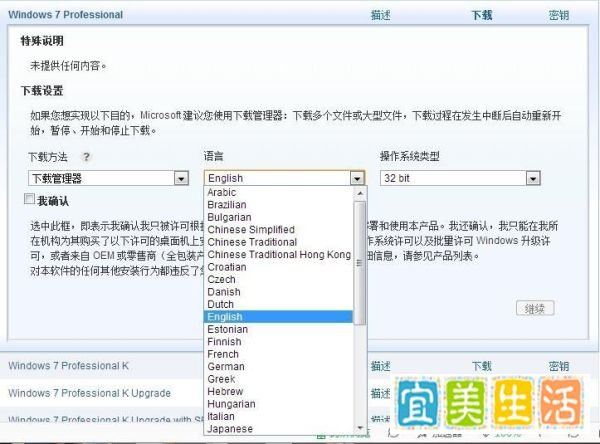Select Dutch in the language list
The image size is (600, 444).
click(x=278, y=304)
